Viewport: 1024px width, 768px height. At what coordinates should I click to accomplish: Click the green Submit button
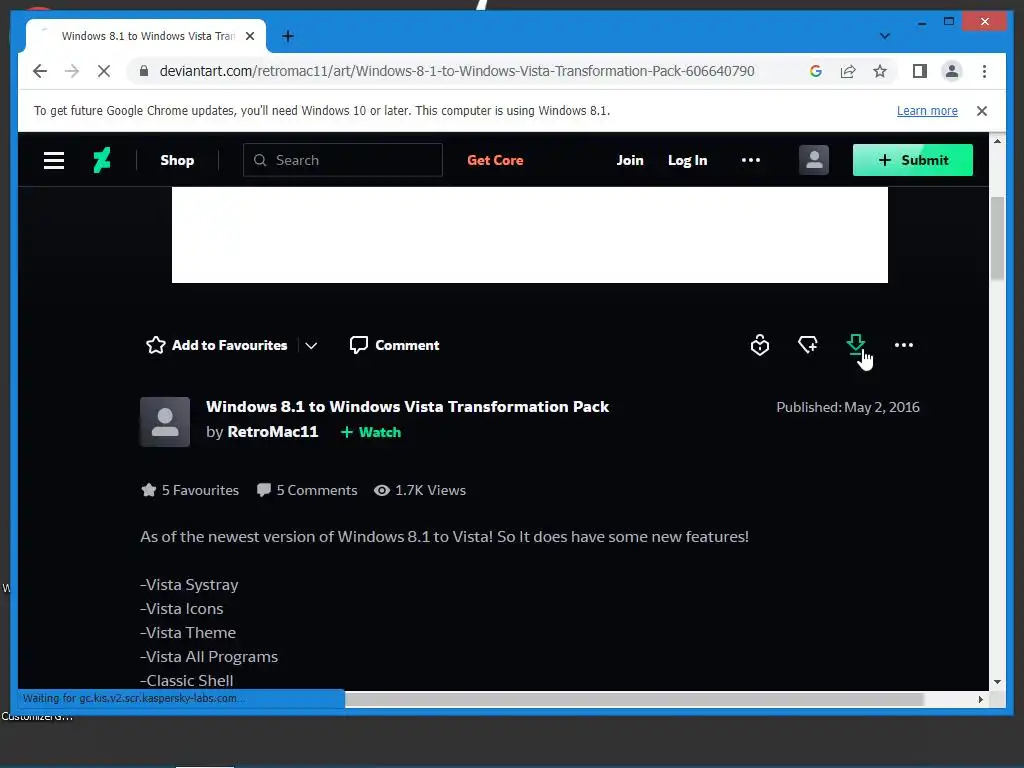(912, 160)
